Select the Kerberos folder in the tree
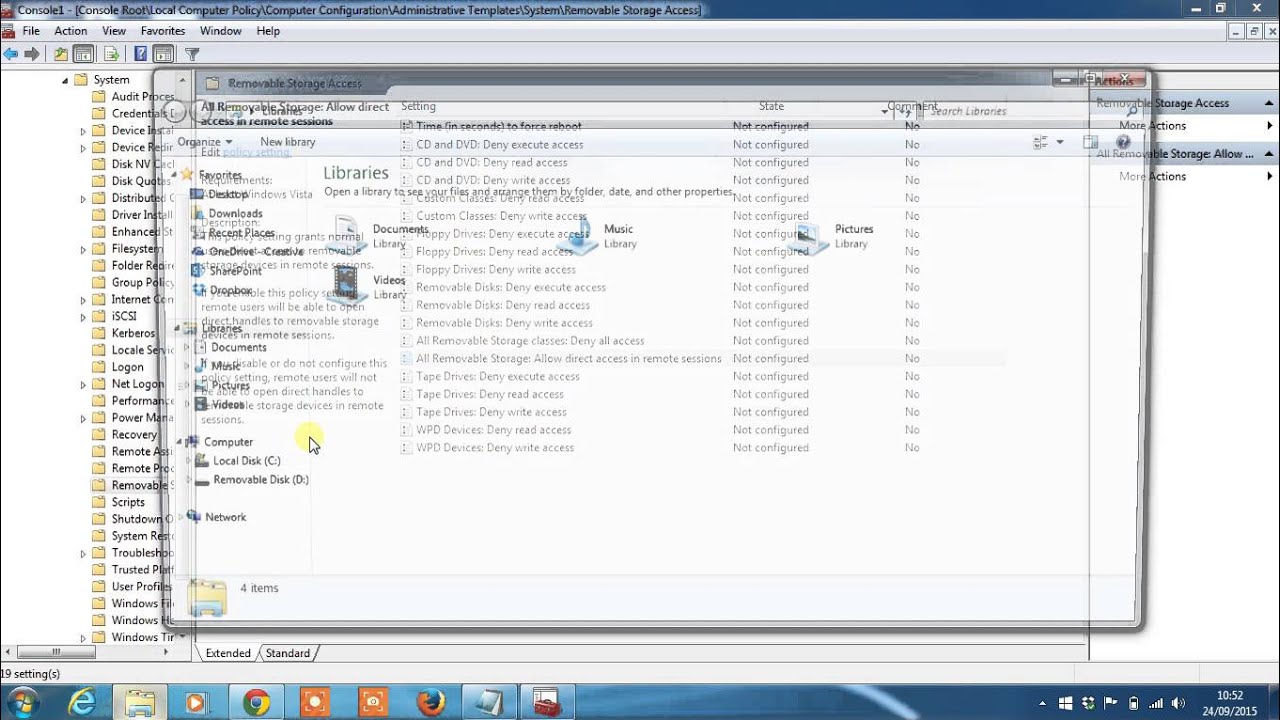This screenshot has width=1280, height=720. tap(133, 333)
